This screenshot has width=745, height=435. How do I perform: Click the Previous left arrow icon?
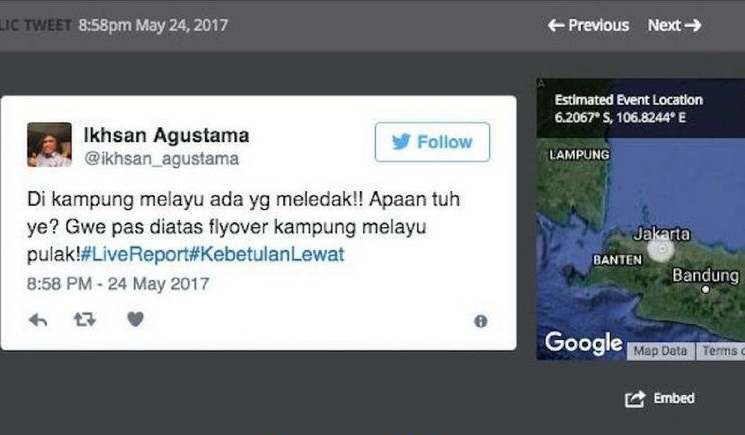coord(556,25)
